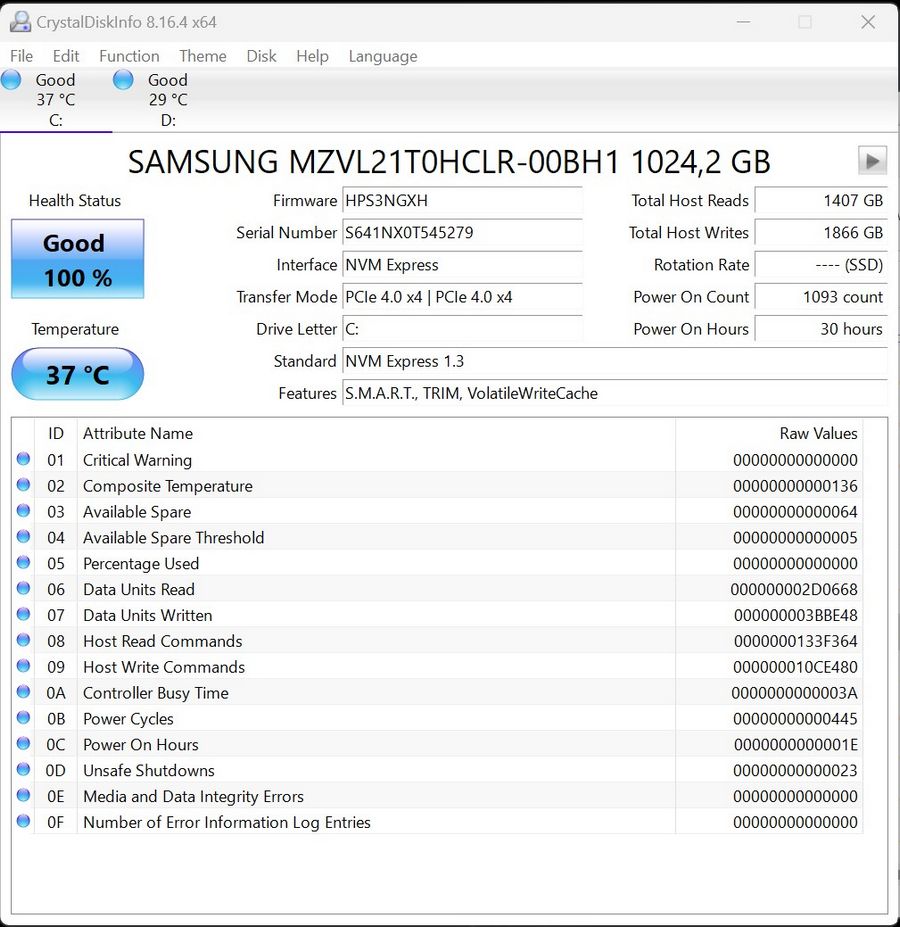Click the status orb for Unsafe Shutdowns
900x927 pixels.
click(24, 769)
